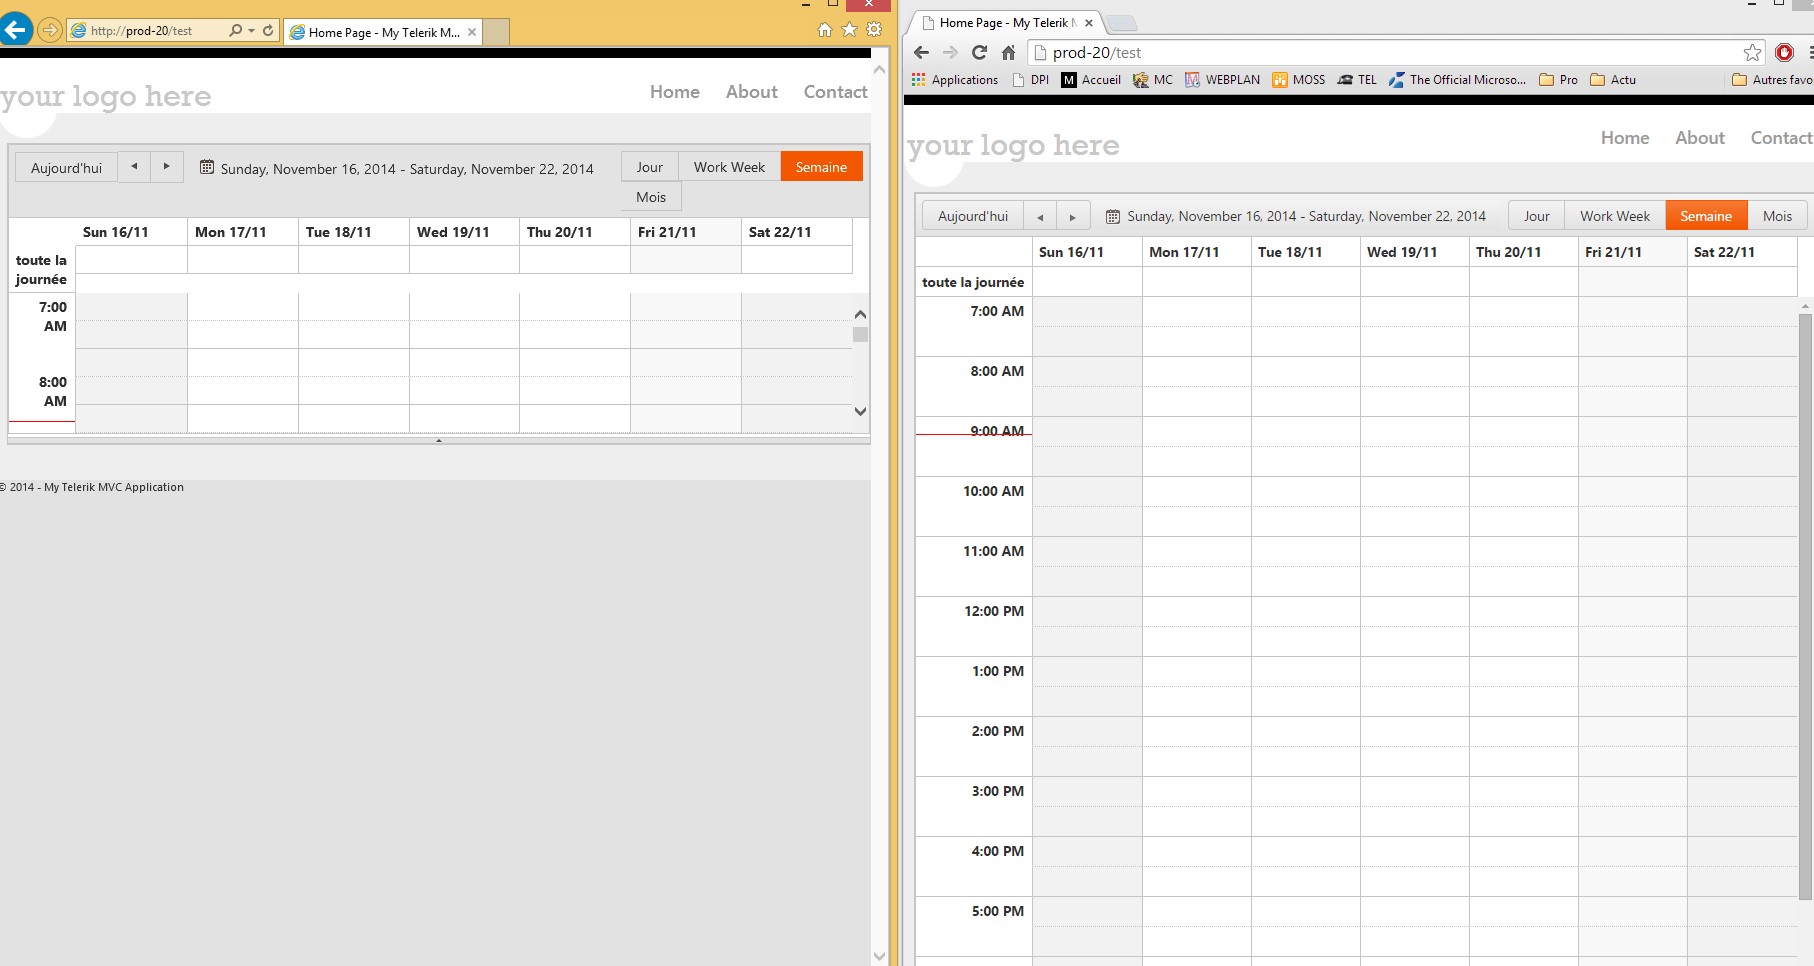Click Contact link in IE page

coord(836,92)
